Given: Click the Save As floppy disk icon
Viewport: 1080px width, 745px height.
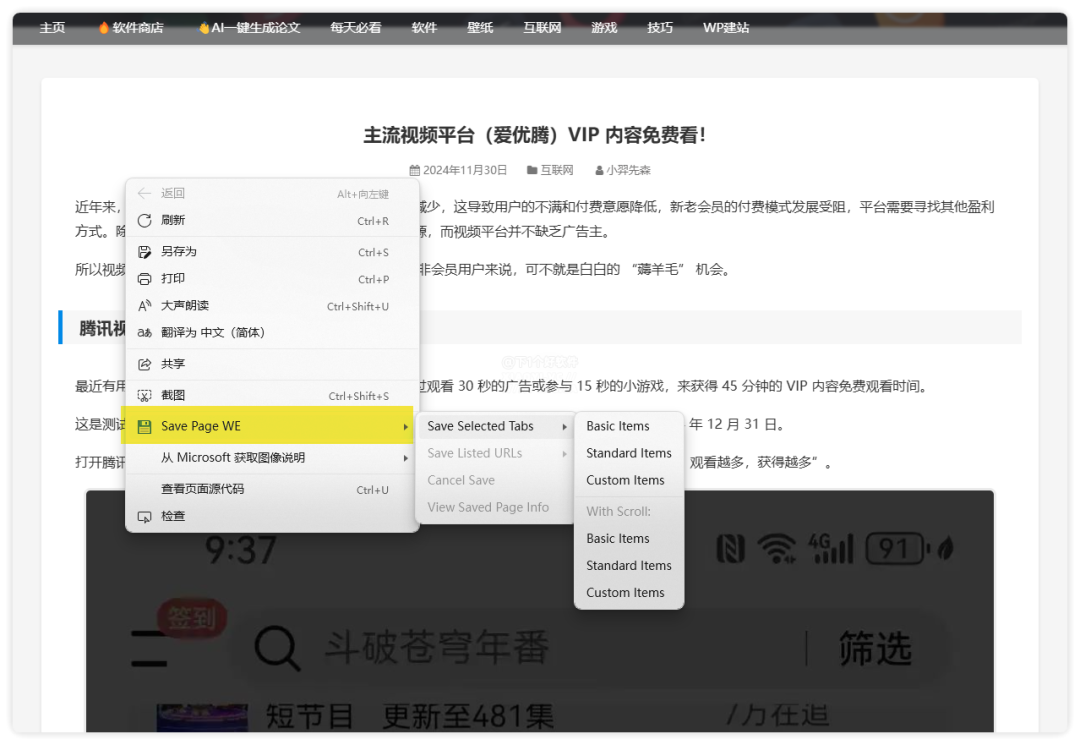Looking at the screenshot, I should tap(144, 252).
